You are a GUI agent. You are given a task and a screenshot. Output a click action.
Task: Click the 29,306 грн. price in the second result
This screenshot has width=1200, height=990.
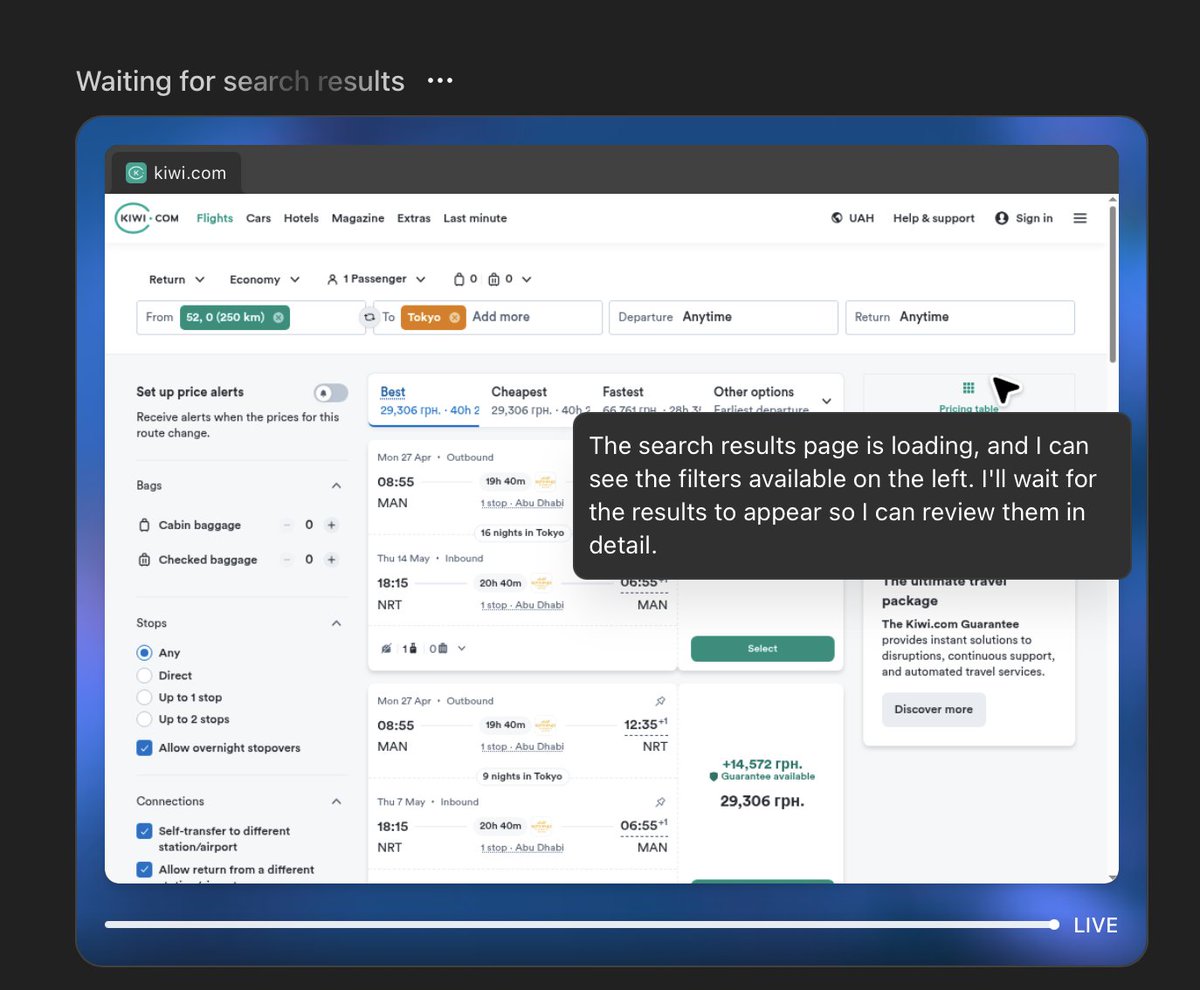[762, 801]
